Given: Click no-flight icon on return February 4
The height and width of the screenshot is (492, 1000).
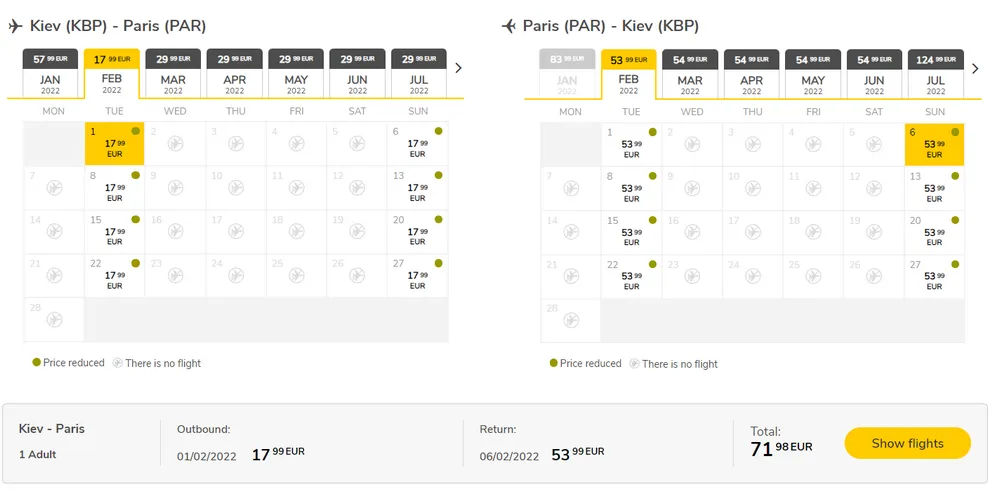Looking at the screenshot, I should pos(813,144).
